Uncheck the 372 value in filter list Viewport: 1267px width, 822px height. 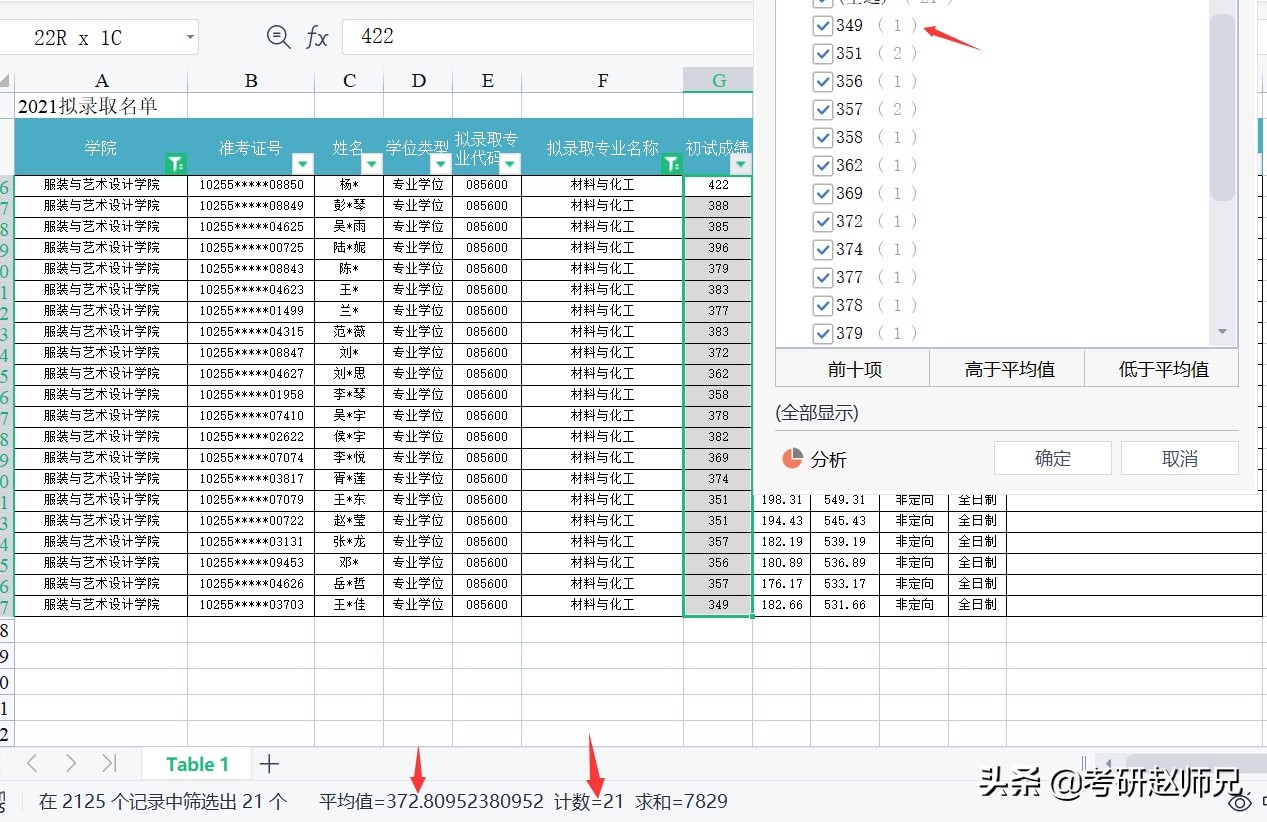click(822, 221)
